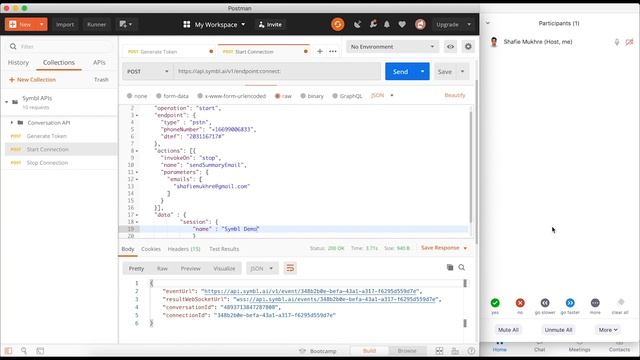The height and width of the screenshot is (360, 640).
Task: Click the two-pane layout icon
Action: 439,351
